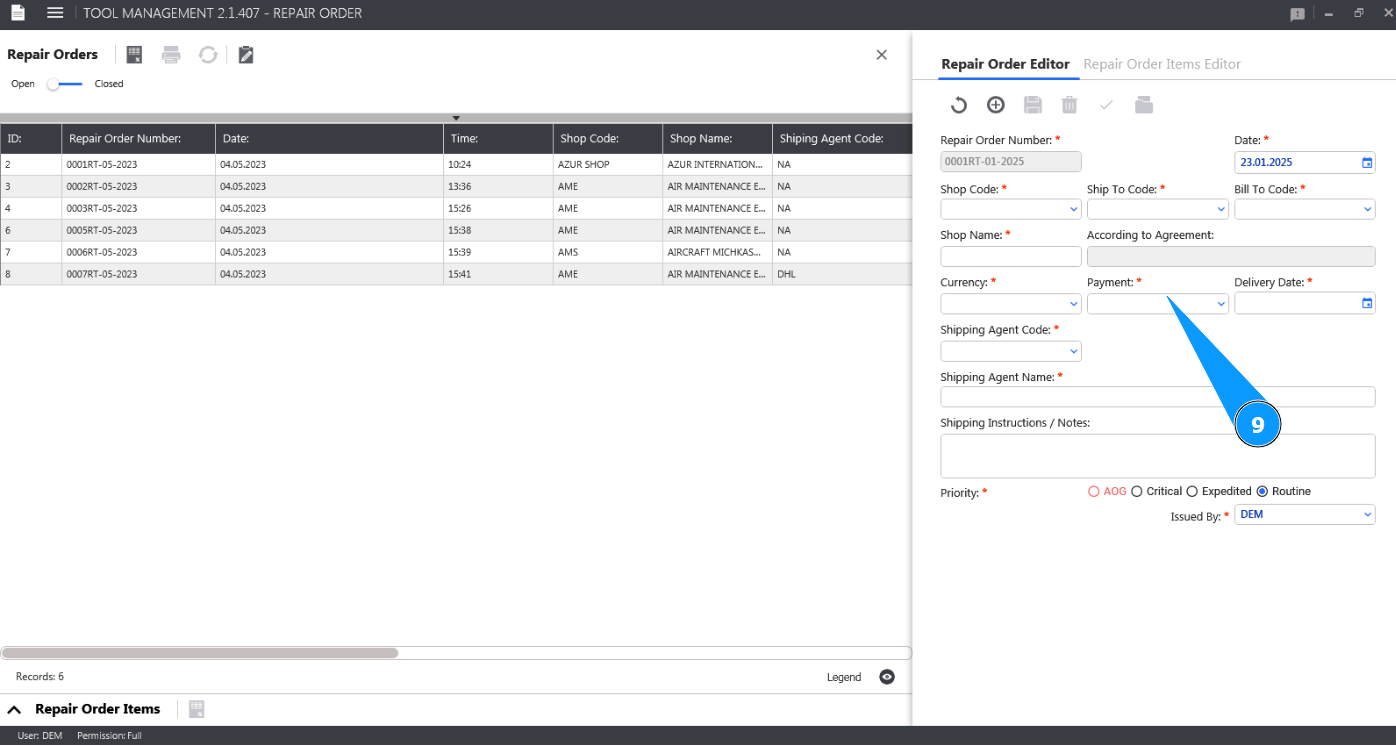Click the Shipping Instructions / Notes text area
This screenshot has width=1396, height=746.
click(1158, 456)
